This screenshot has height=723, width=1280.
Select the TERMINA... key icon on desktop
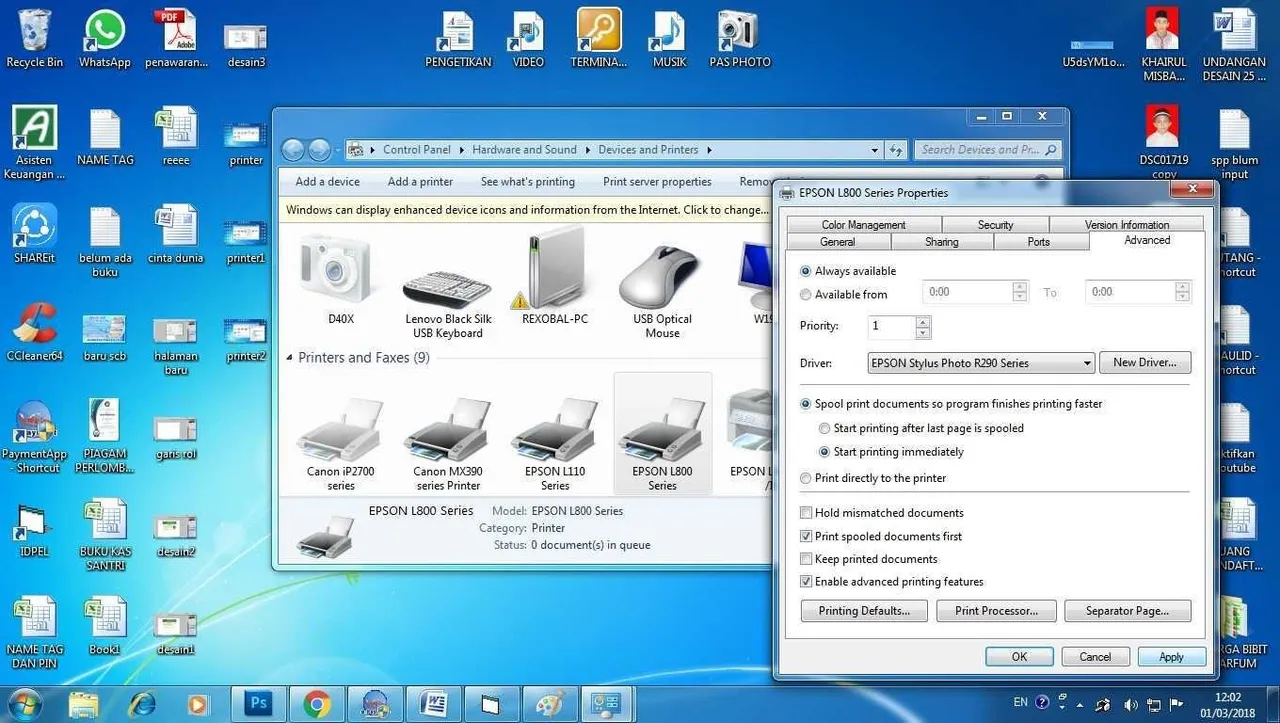[599, 38]
